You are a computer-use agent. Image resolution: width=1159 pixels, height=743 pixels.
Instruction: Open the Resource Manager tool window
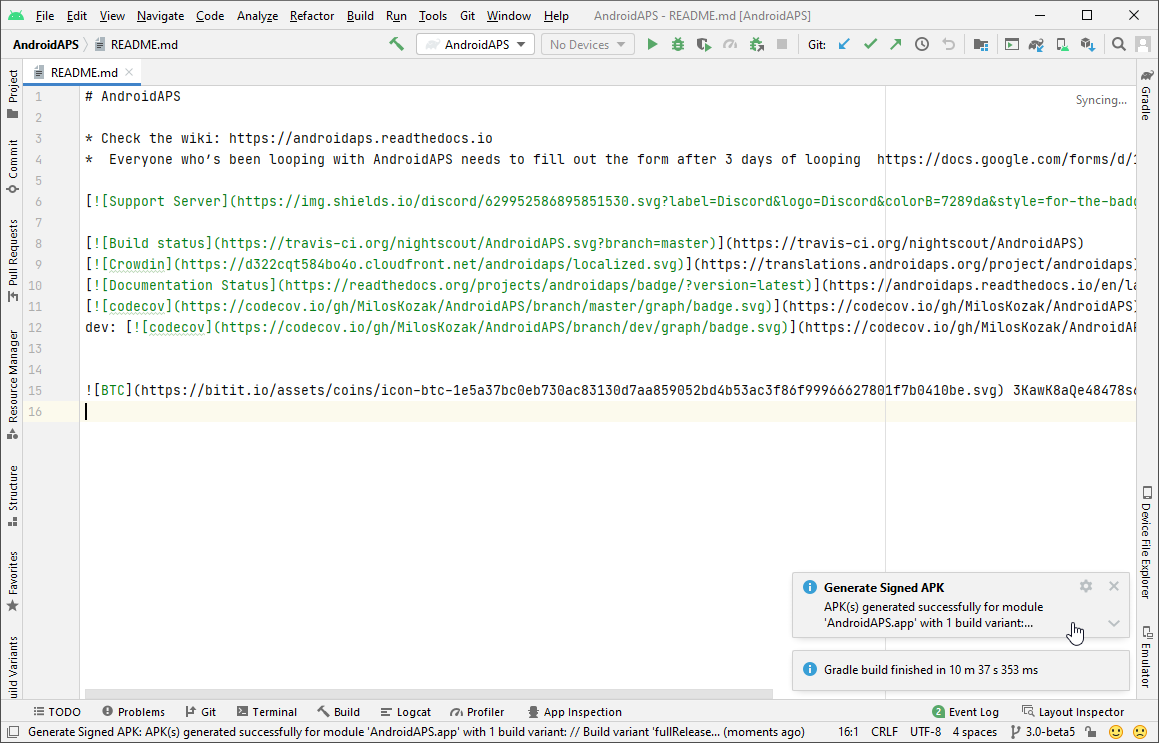[x=12, y=384]
